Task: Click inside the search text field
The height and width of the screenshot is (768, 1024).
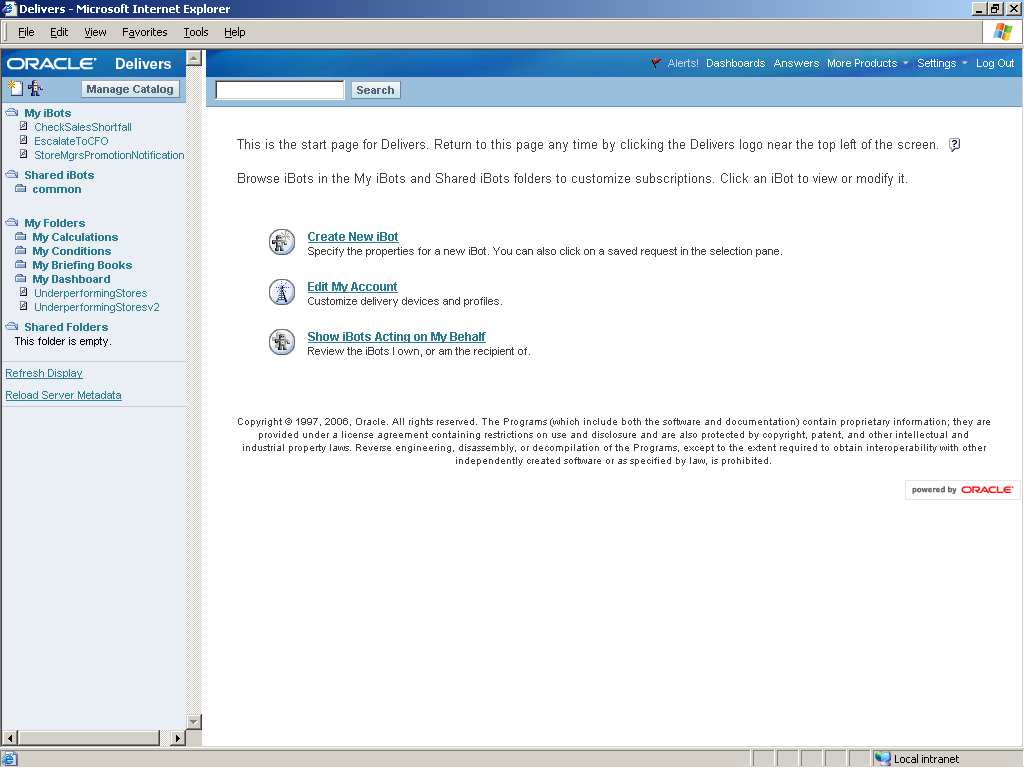Action: (280, 90)
